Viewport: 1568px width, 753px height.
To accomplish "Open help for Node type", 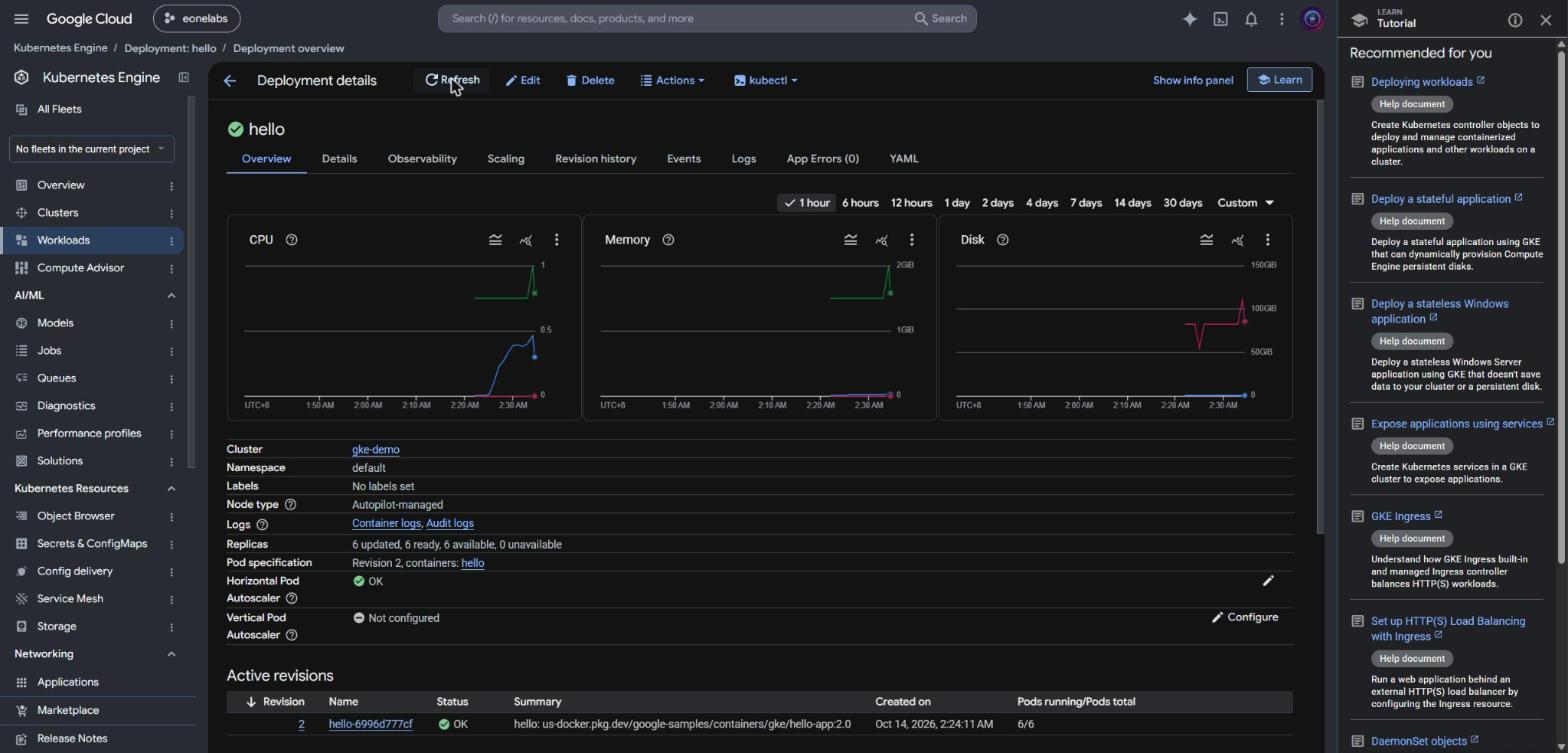I will [290, 505].
